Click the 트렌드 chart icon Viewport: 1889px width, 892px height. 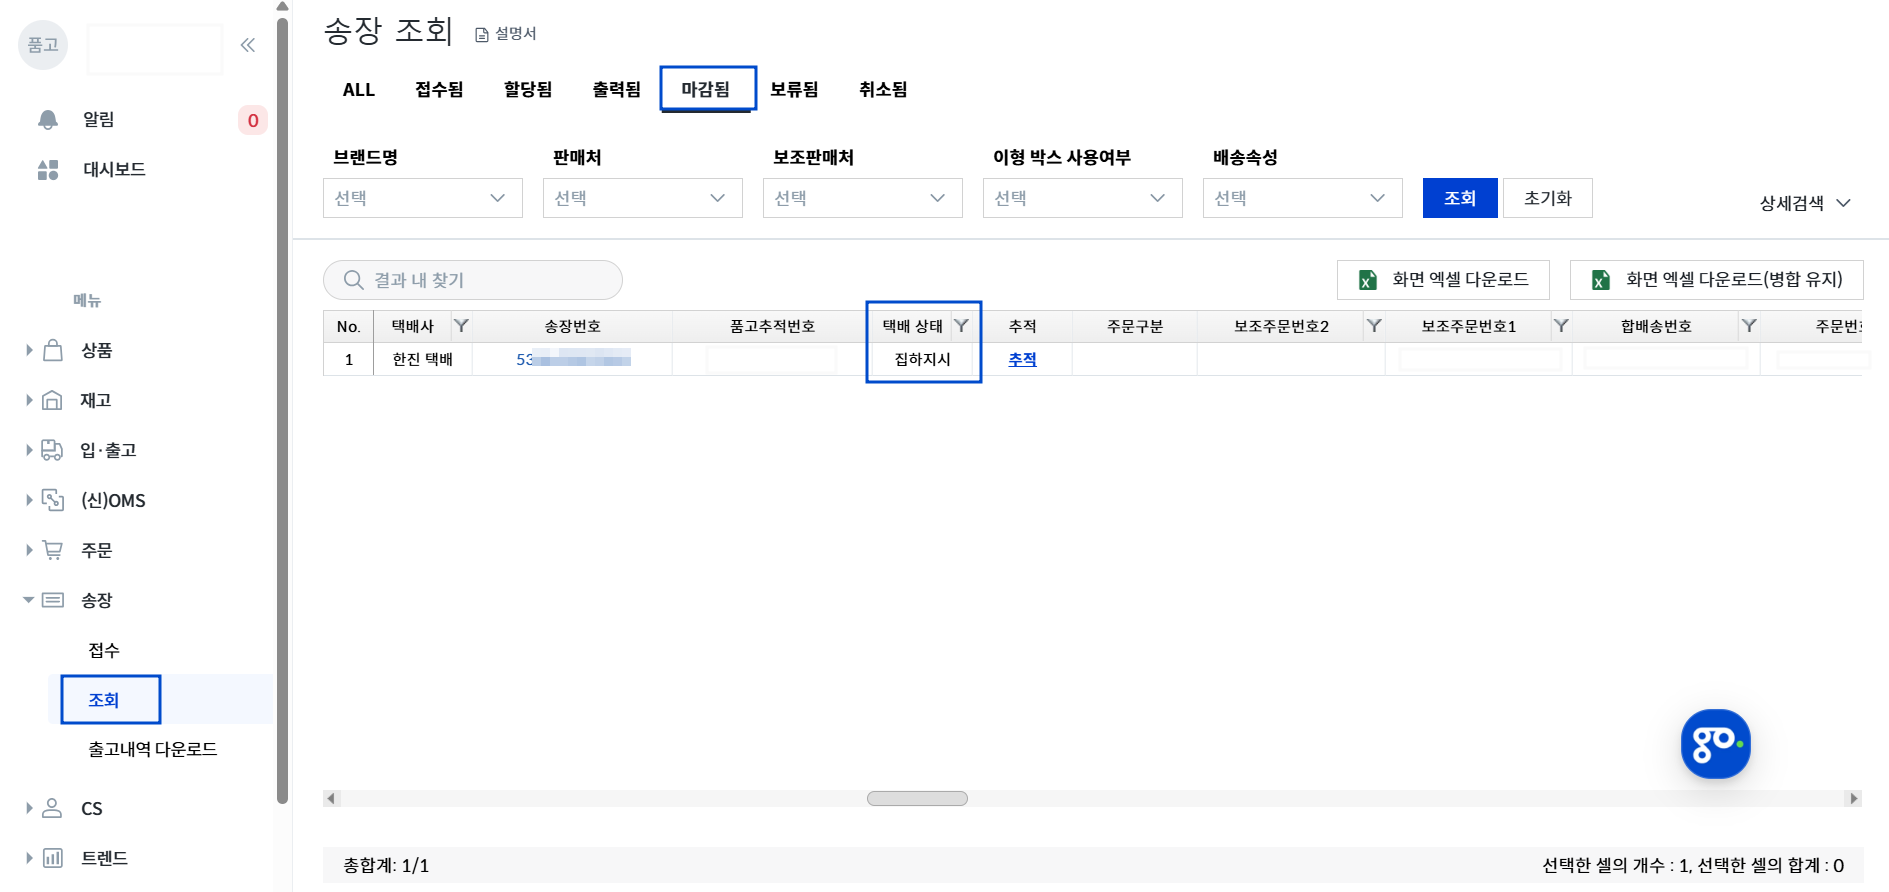click(x=53, y=858)
